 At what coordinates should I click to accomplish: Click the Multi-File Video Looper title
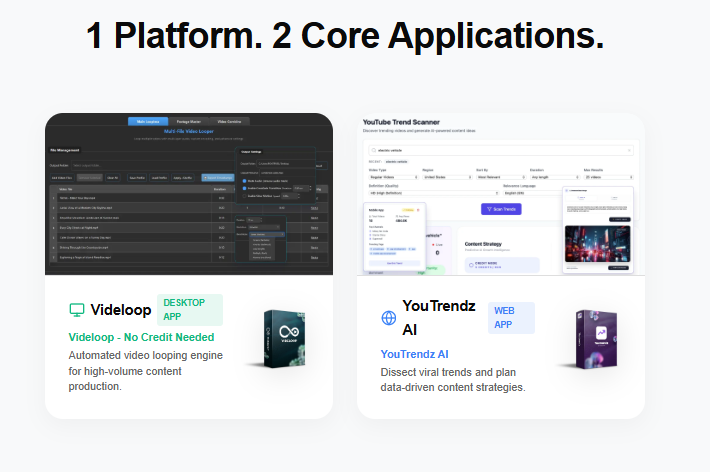tap(188, 131)
